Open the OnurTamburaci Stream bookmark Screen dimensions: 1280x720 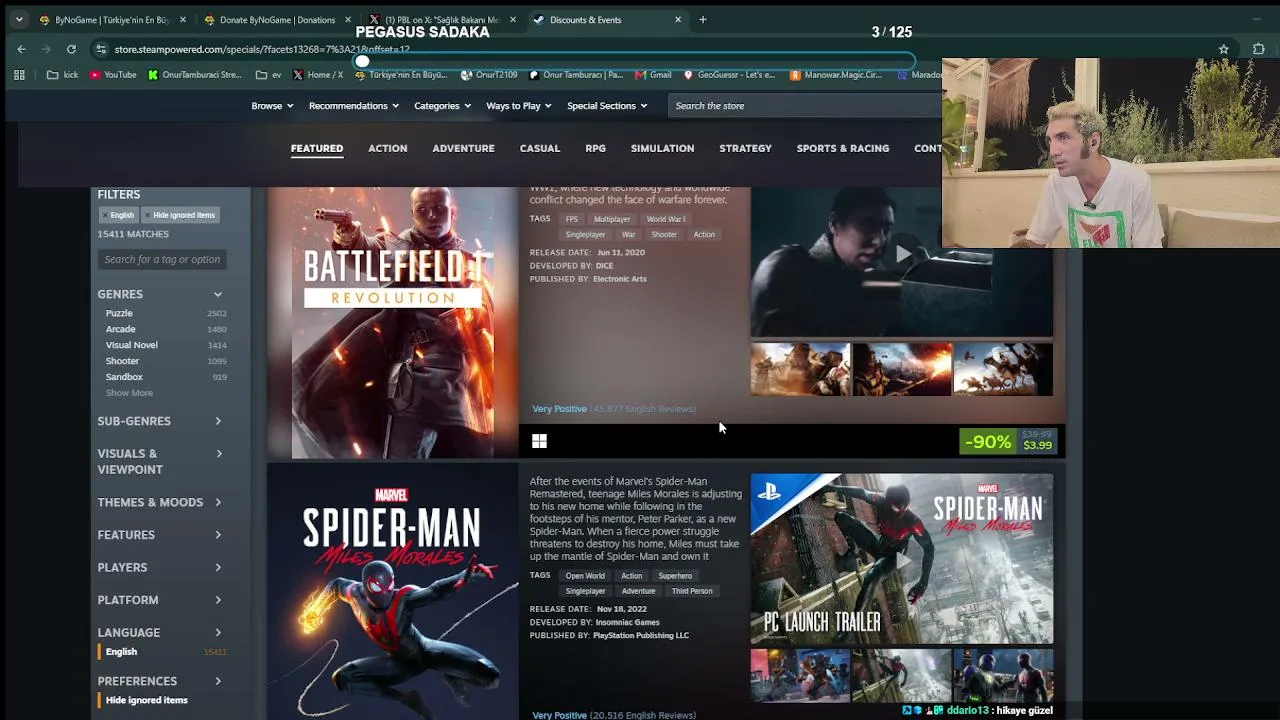point(195,75)
